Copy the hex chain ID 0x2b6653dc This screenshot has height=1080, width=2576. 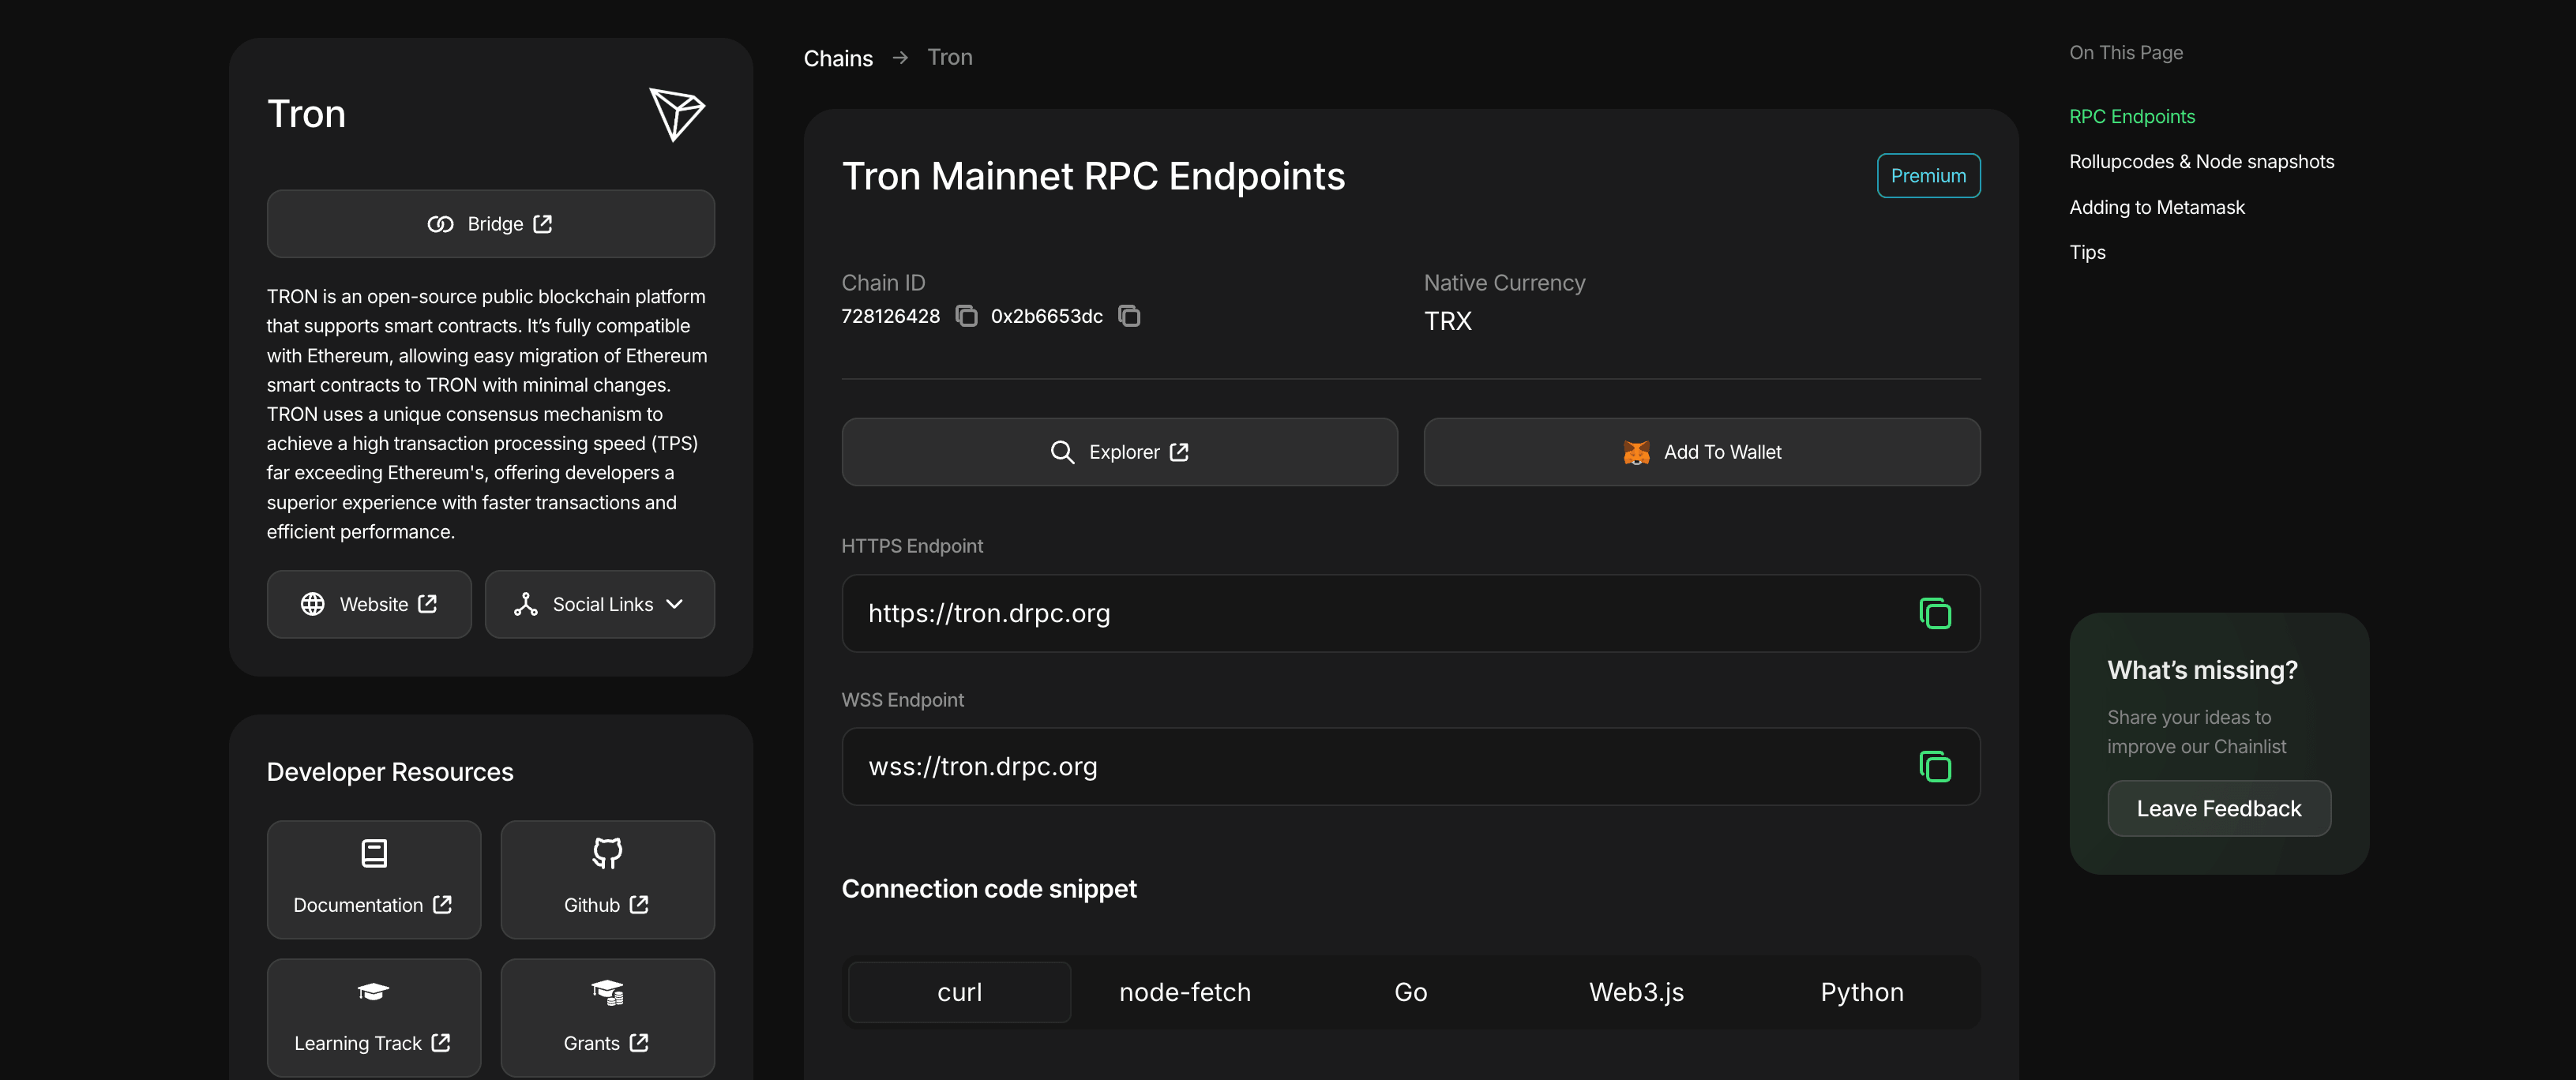[x=1129, y=316]
